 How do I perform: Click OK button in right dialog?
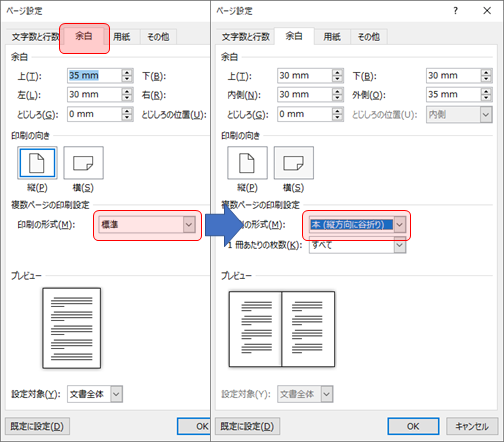click(413, 426)
